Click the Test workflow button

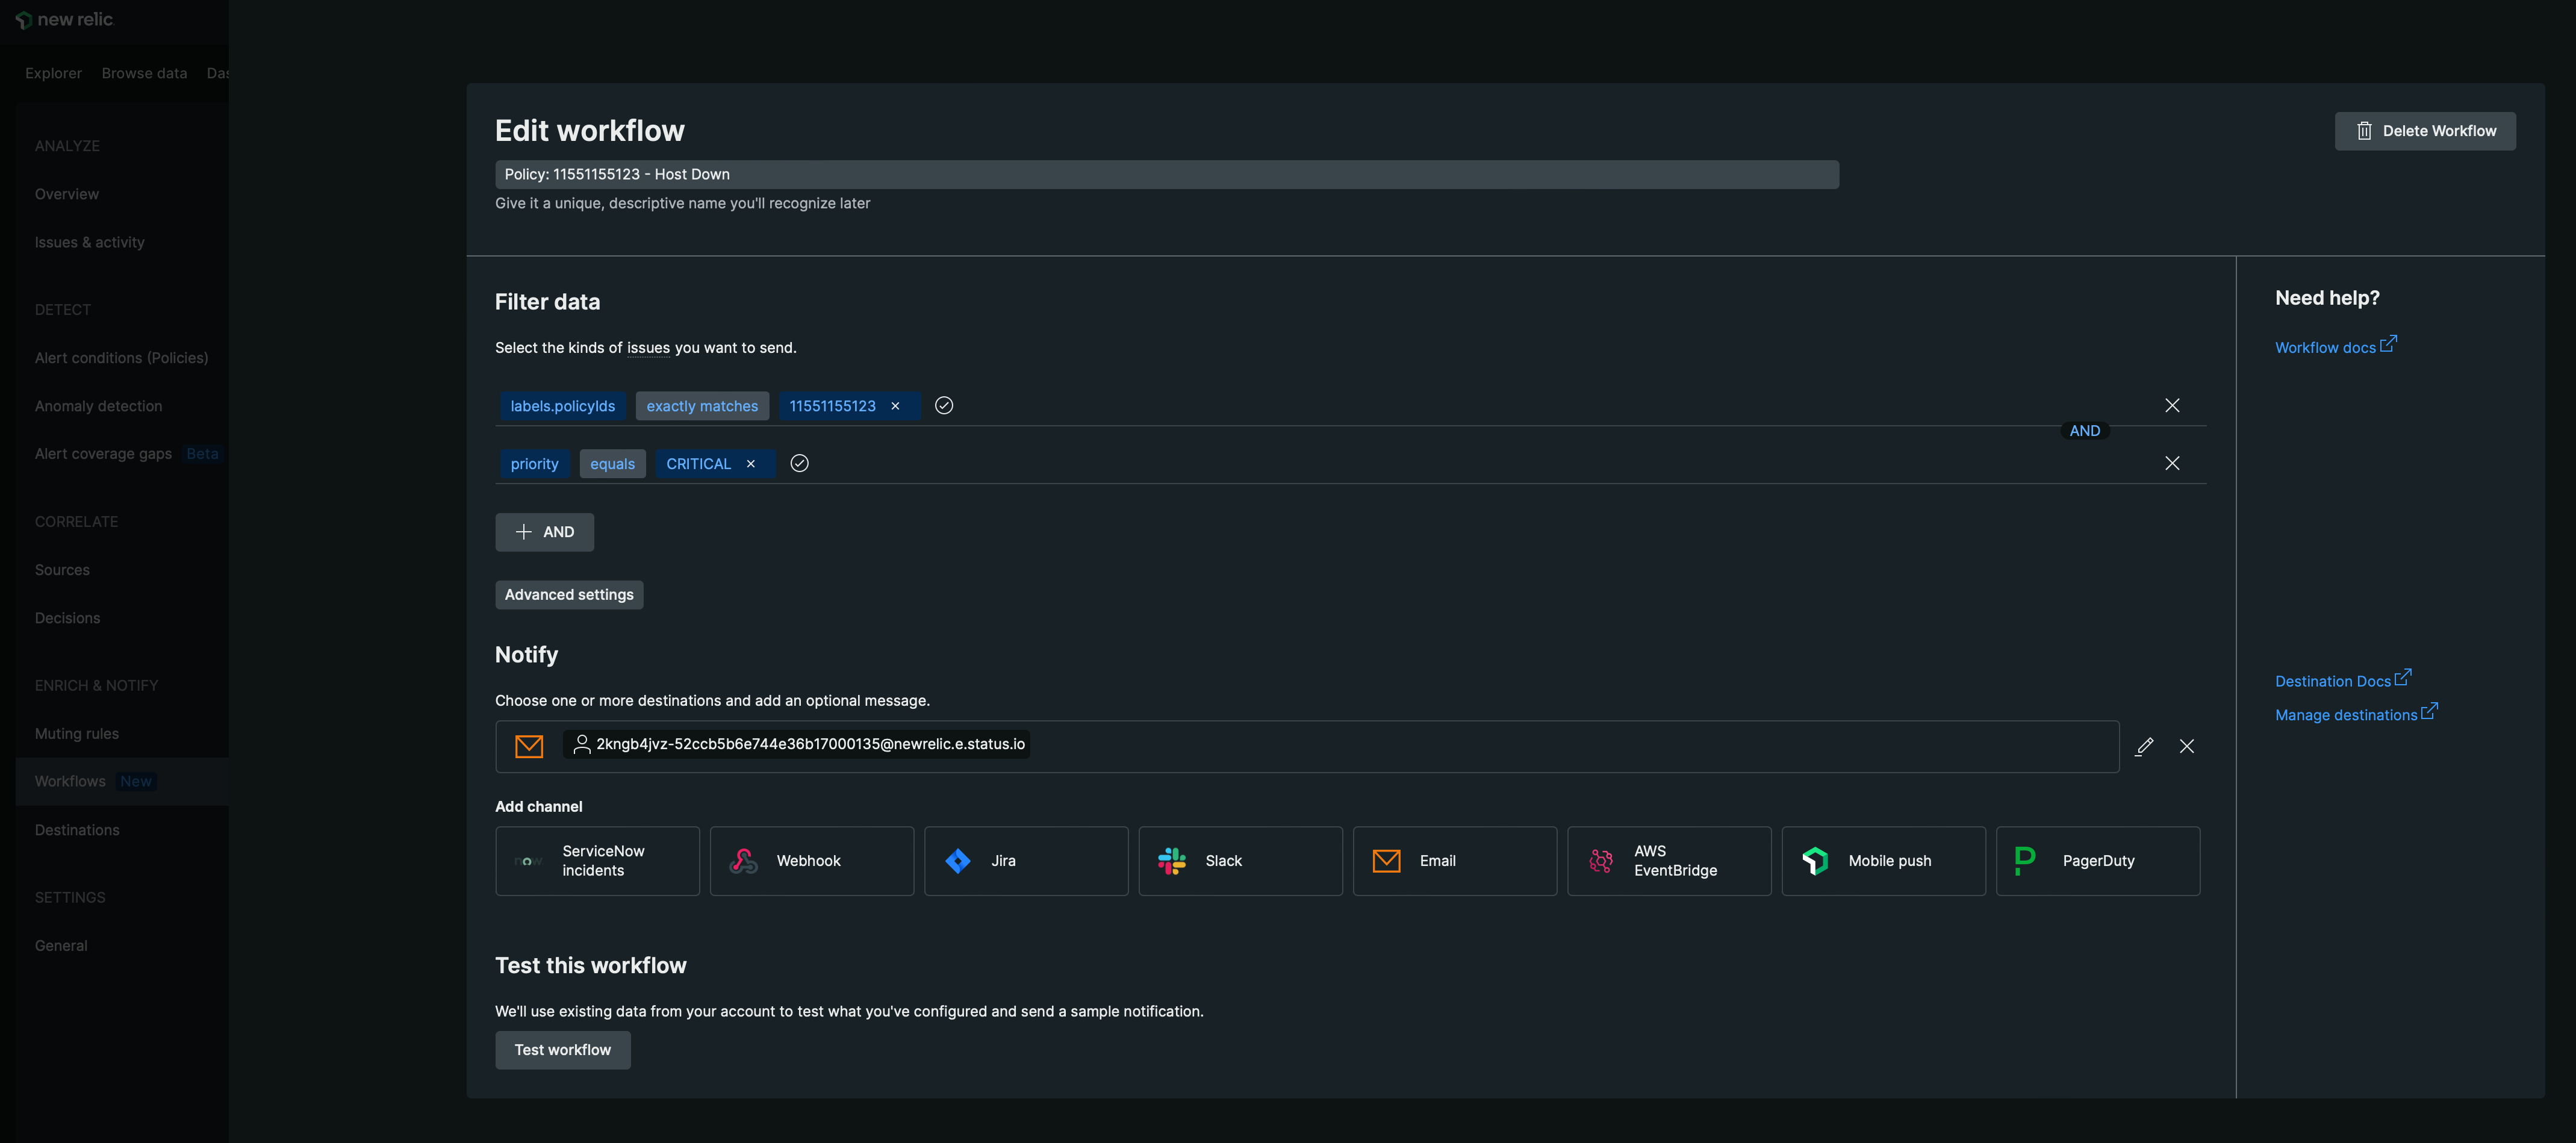562,1049
